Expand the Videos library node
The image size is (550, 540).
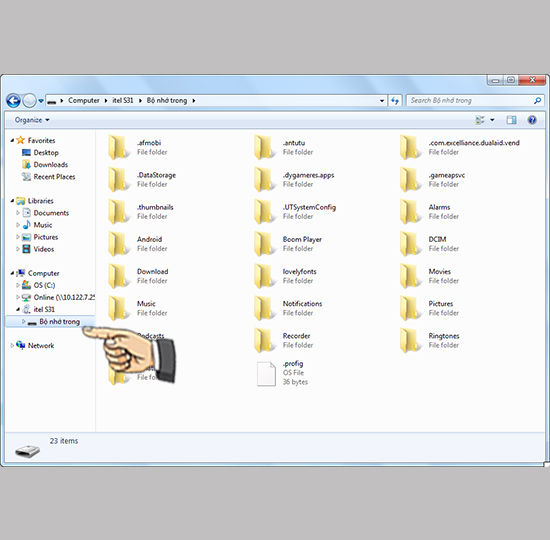pyautogui.click(x=18, y=249)
